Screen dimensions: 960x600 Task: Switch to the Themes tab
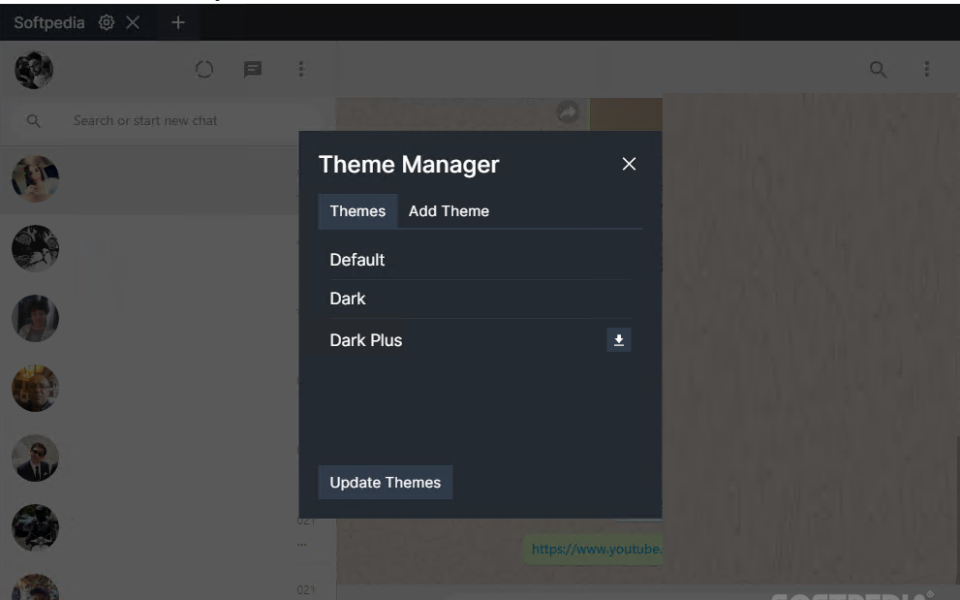tap(358, 211)
